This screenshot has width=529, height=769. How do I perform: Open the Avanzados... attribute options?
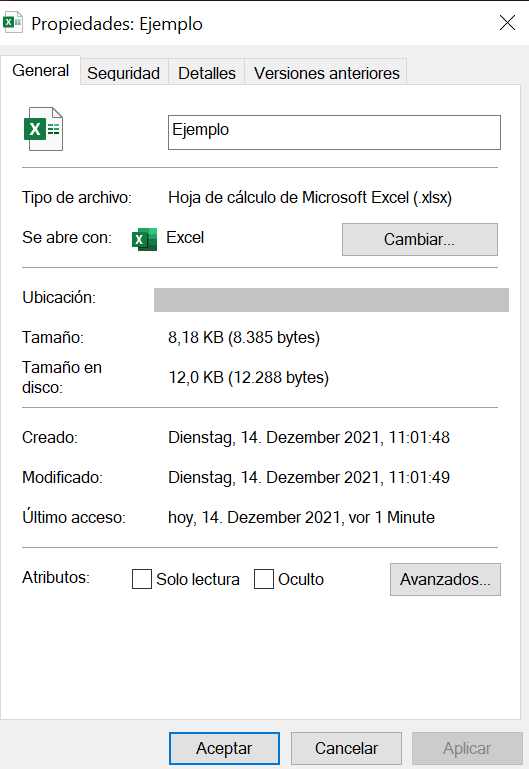click(x=445, y=579)
